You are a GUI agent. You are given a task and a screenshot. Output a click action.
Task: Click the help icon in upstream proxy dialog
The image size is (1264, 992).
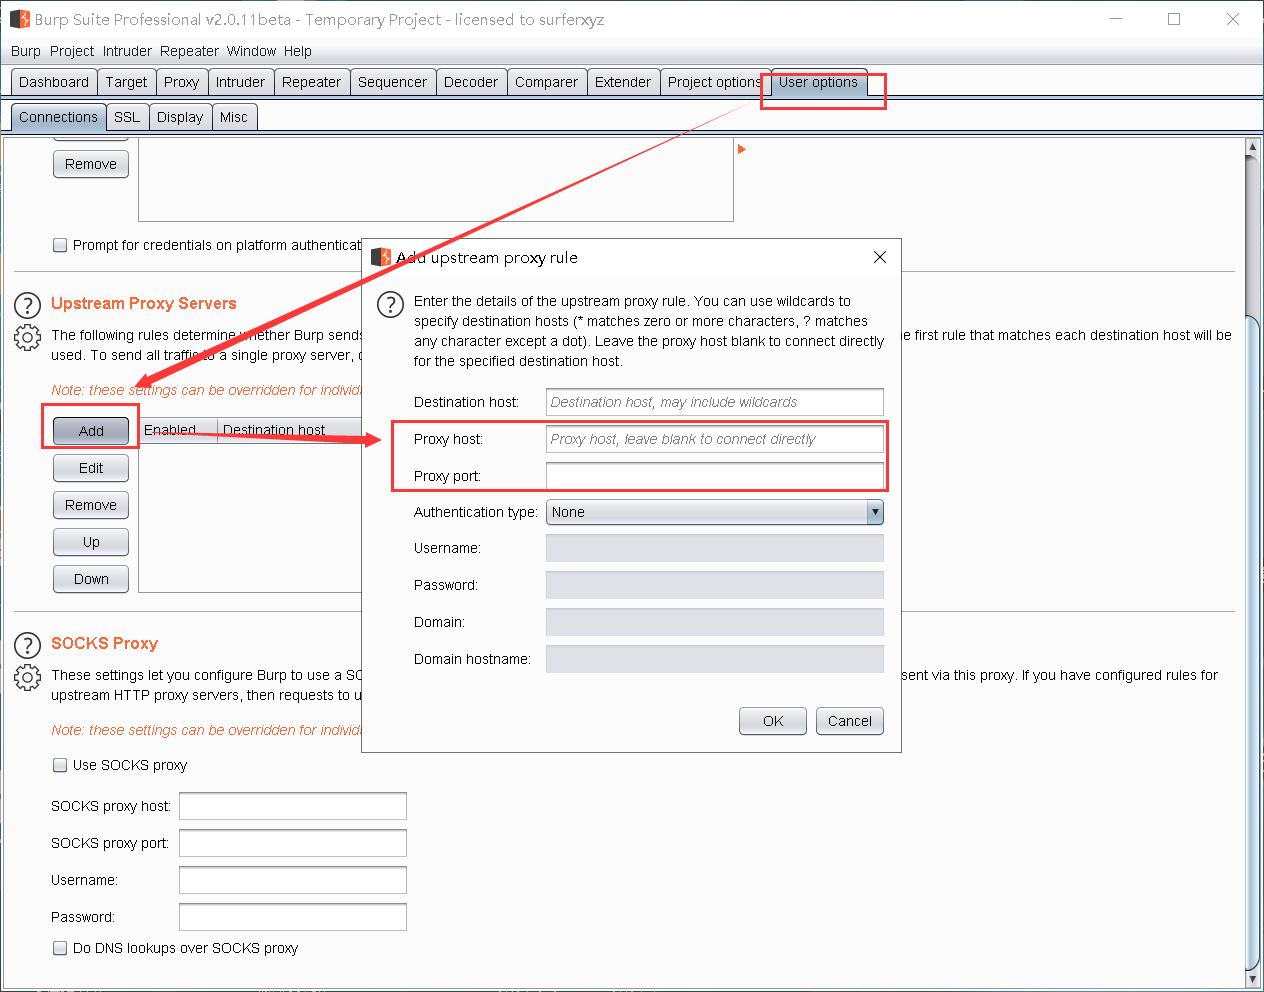[390, 304]
